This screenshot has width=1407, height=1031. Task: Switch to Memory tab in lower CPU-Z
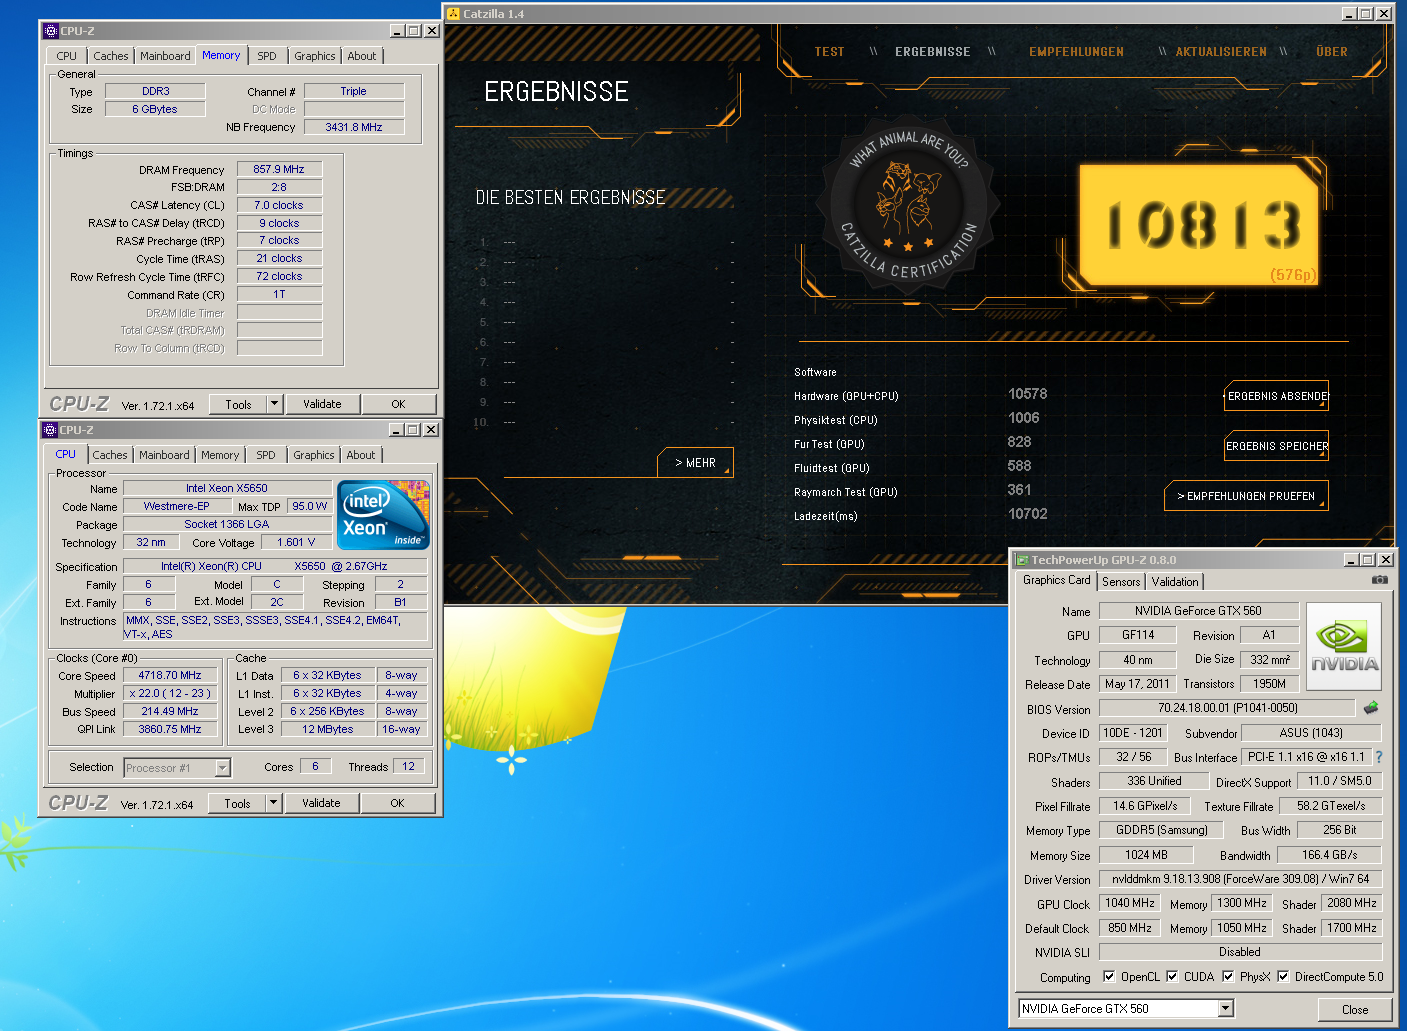click(x=220, y=455)
